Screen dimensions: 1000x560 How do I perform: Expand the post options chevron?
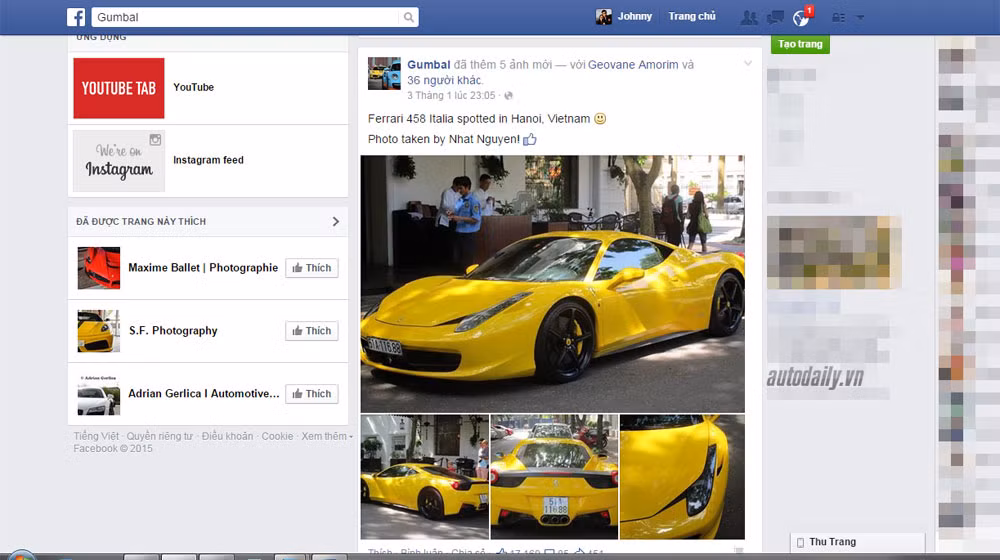[x=747, y=64]
